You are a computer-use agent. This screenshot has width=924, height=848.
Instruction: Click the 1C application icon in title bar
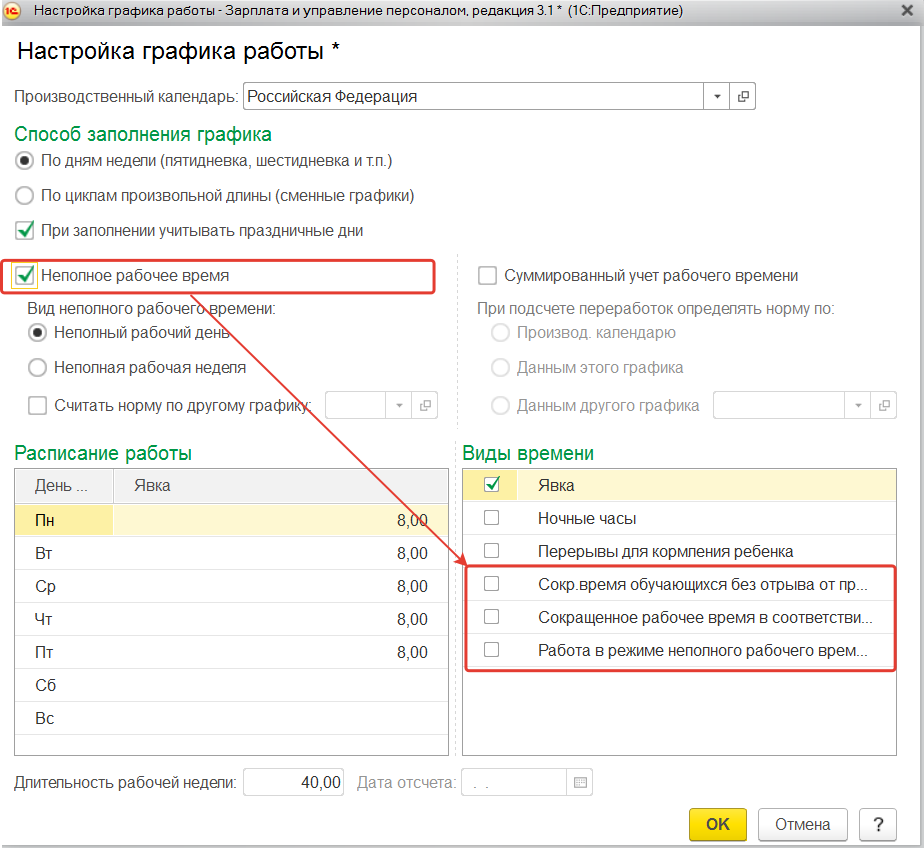click(x=12, y=11)
